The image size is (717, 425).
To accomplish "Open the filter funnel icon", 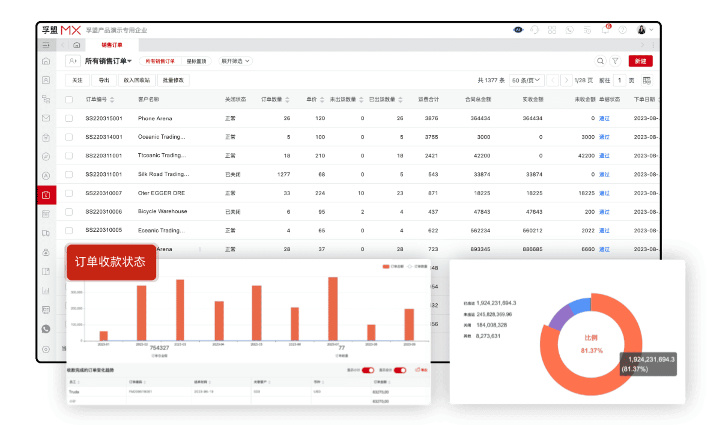I will click(615, 61).
